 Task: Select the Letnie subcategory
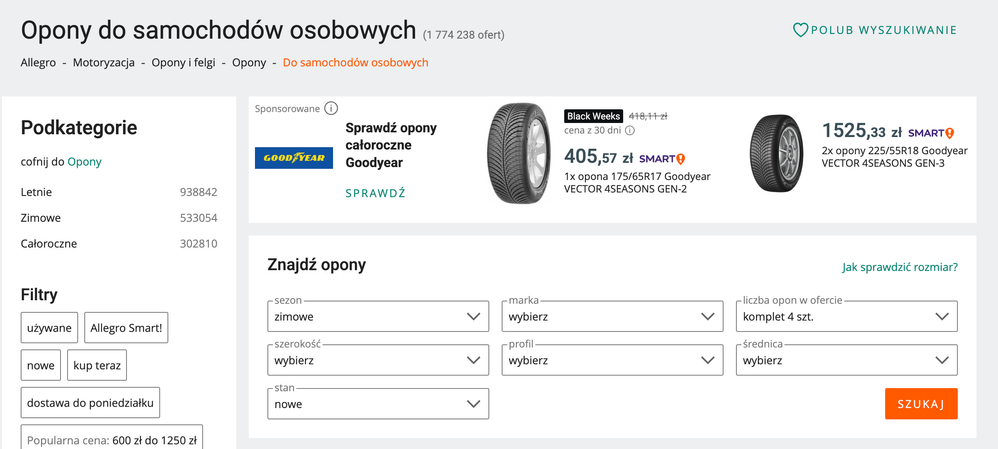click(x=36, y=192)
